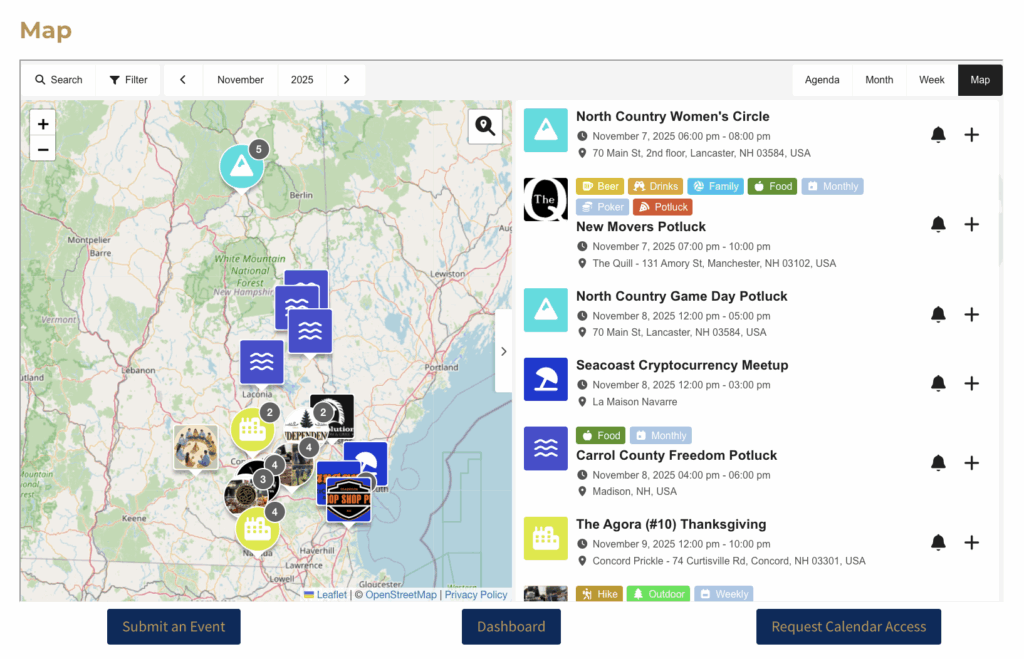Expand The Agora Thanksgiving event details
This screenshot has width=1024, height=659.
[x=971, y=543]
